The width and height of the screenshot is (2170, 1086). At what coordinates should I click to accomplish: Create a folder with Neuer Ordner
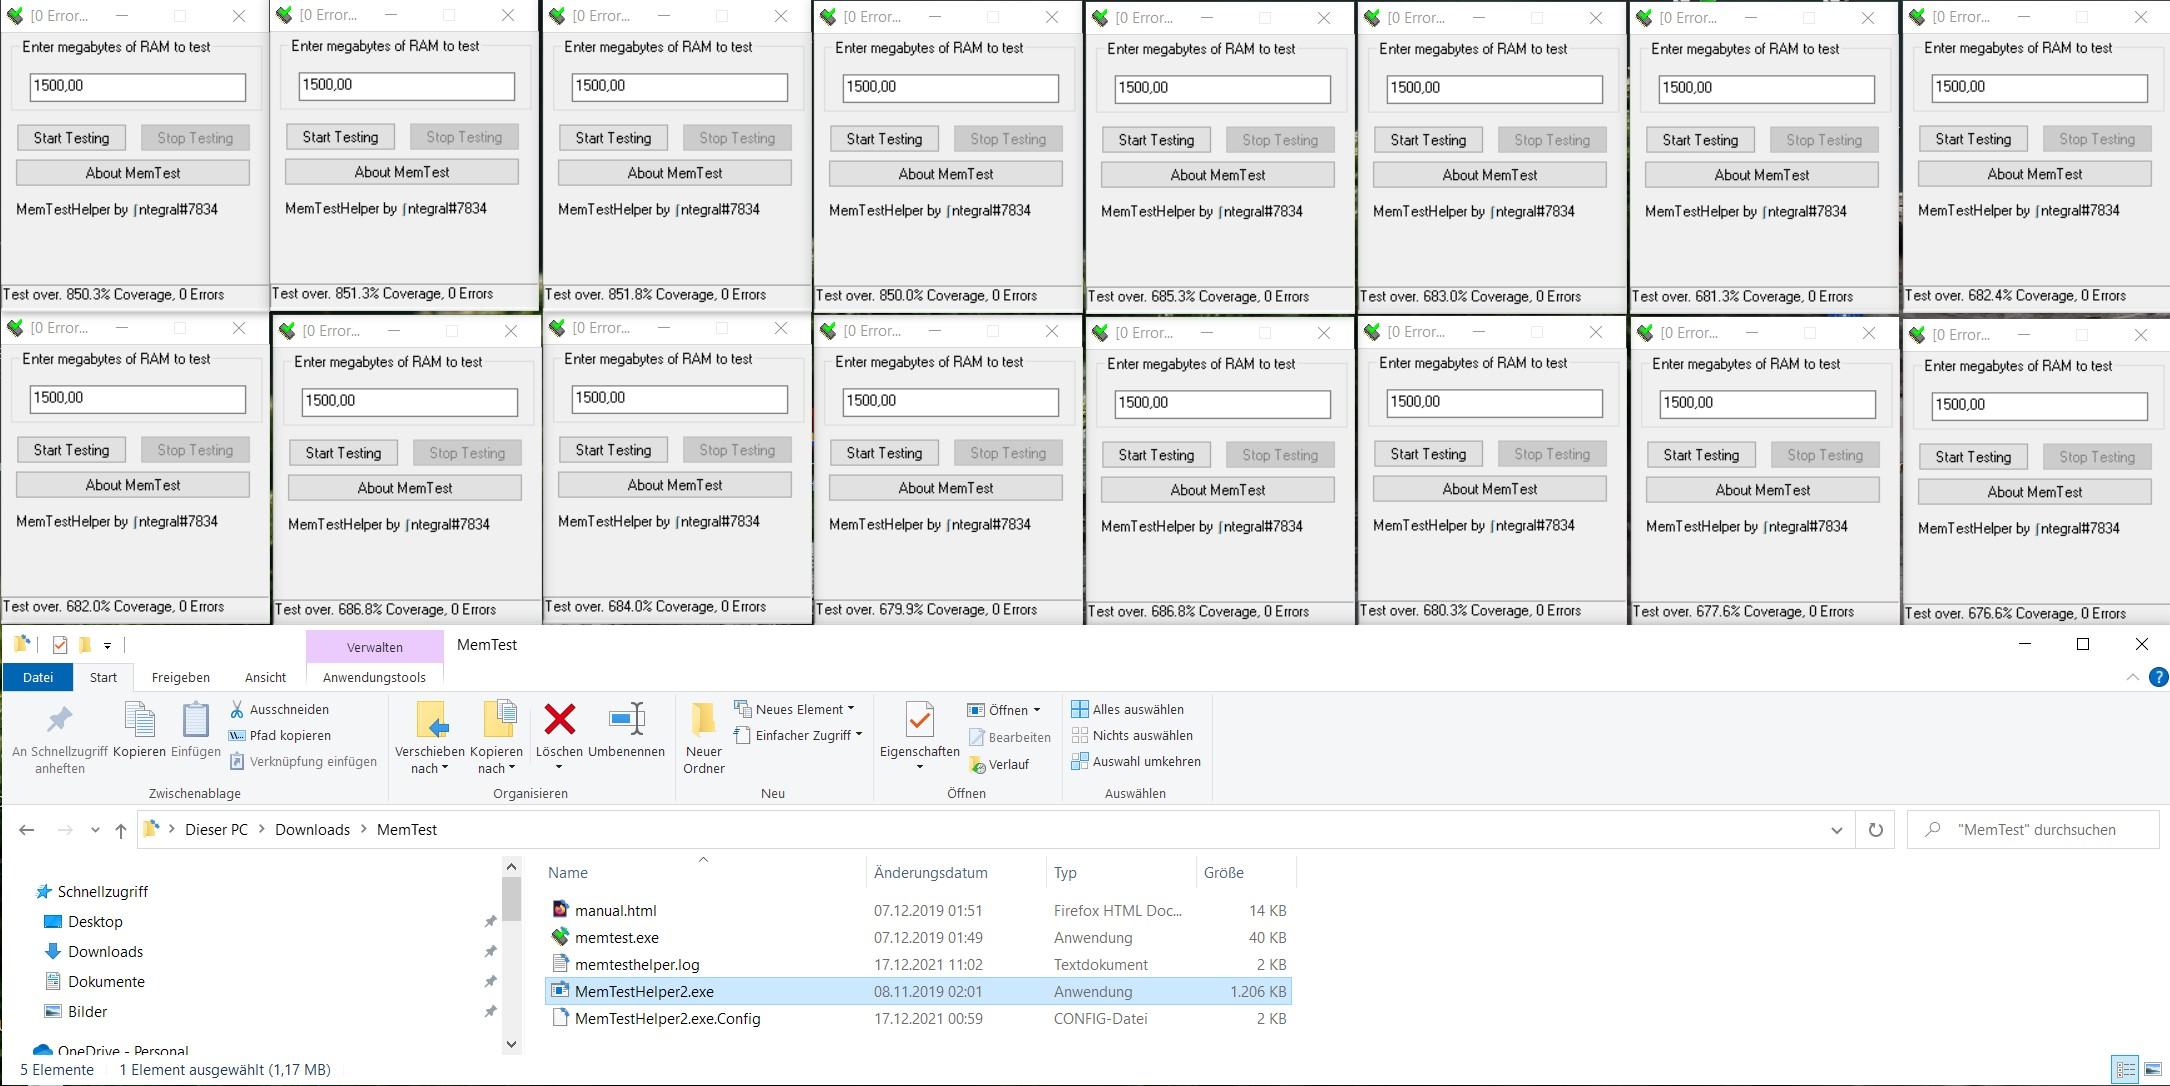pos(703,738)
